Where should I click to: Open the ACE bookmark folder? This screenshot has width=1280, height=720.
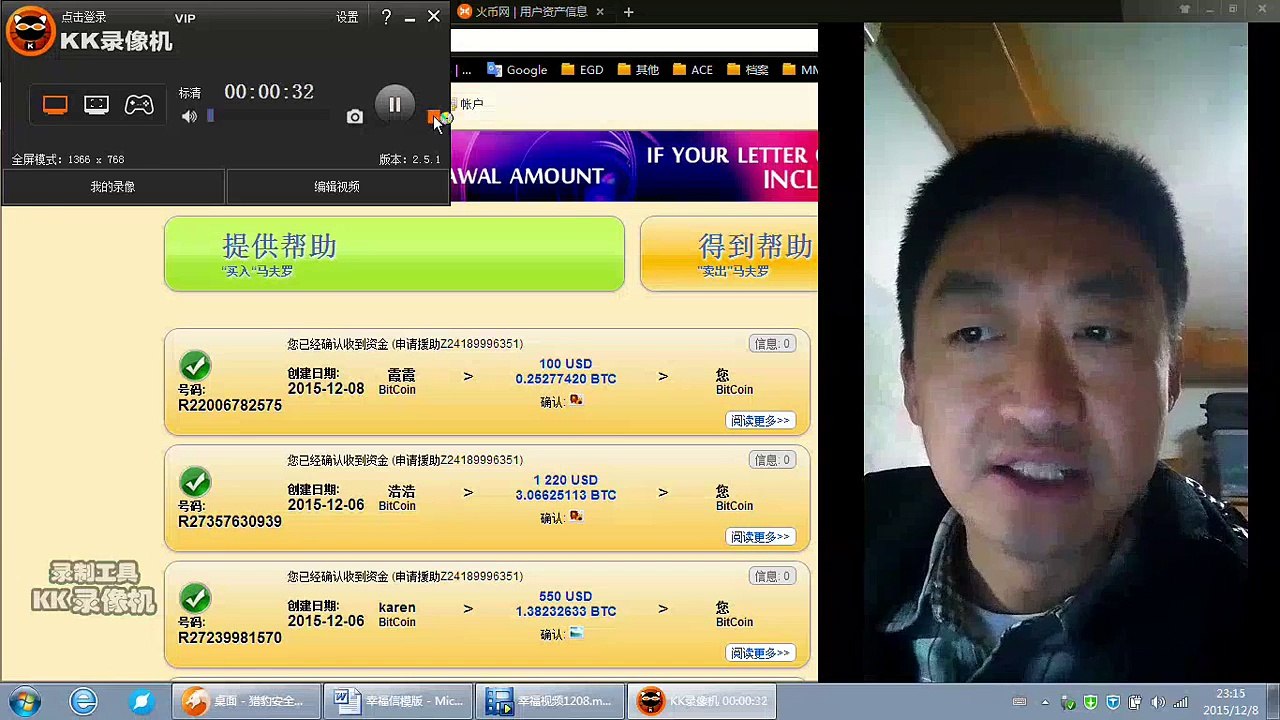click(x=692, y=70)
